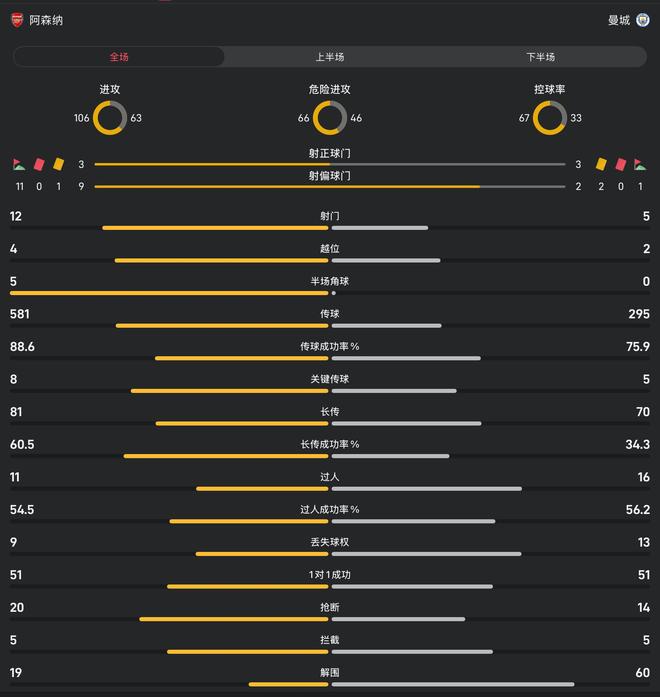660x697 pixels.
Task: Click the Manchester City club crest icon
Action: (642, 20)
